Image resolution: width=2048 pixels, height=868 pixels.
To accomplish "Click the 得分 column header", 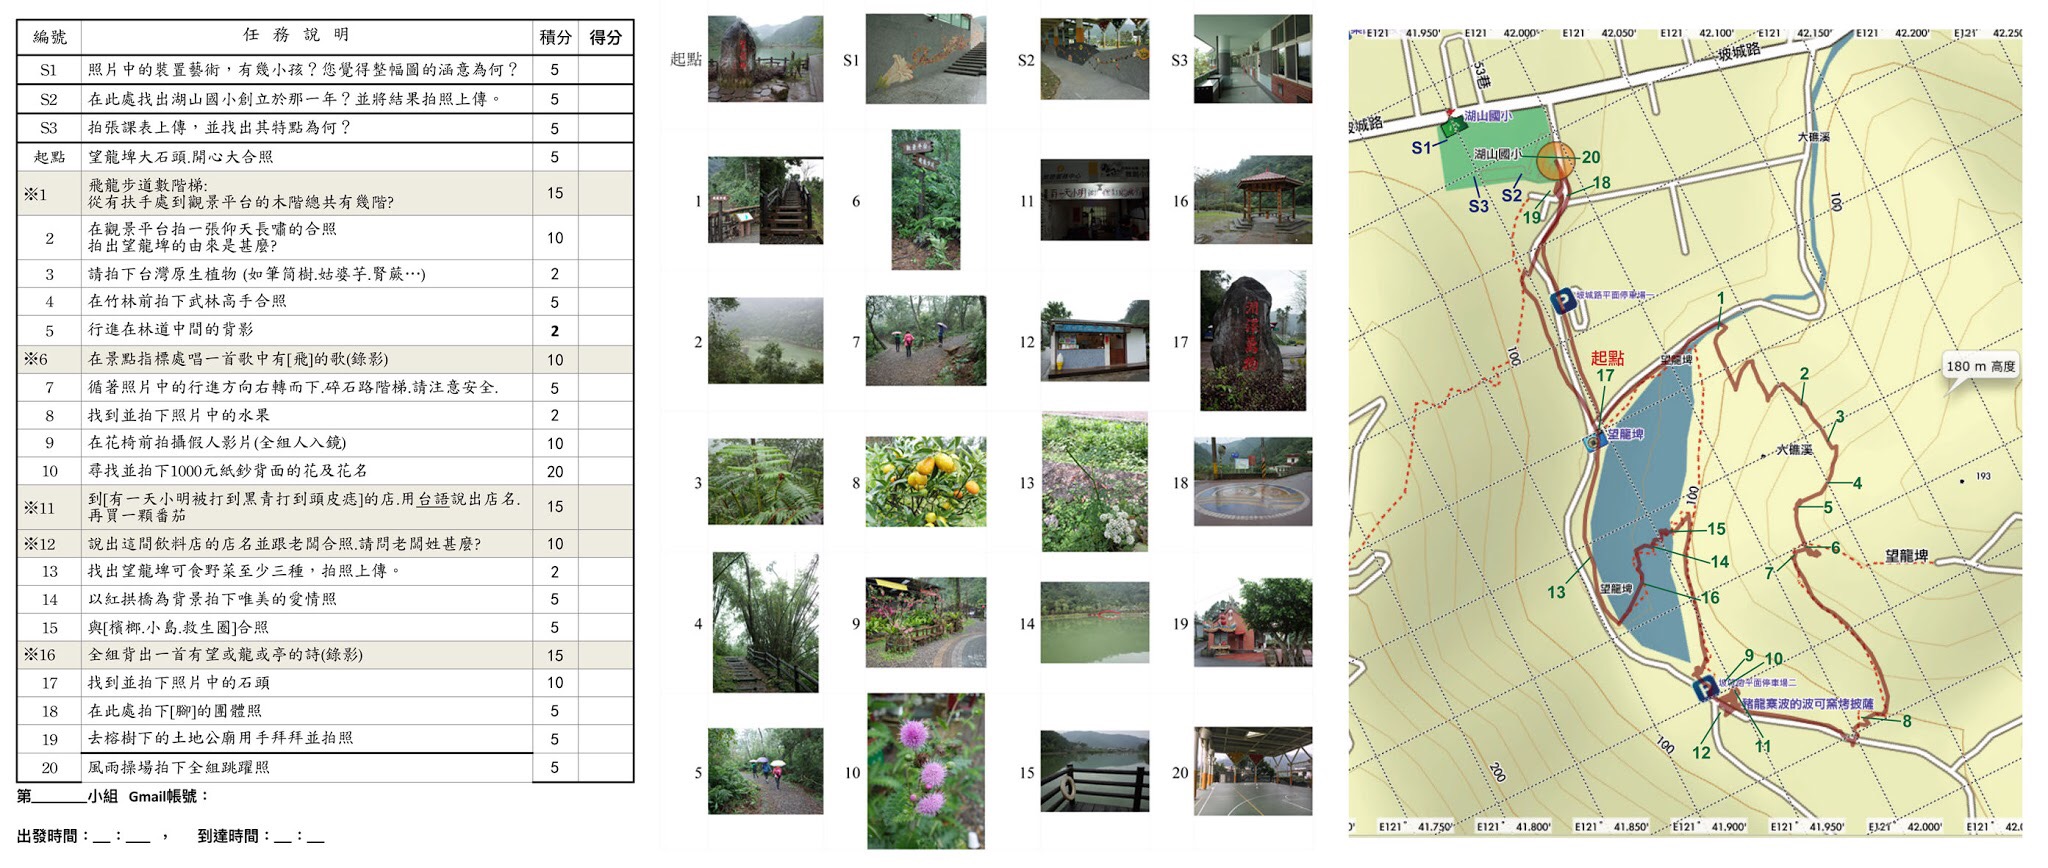I will click(x=605, y=37).
